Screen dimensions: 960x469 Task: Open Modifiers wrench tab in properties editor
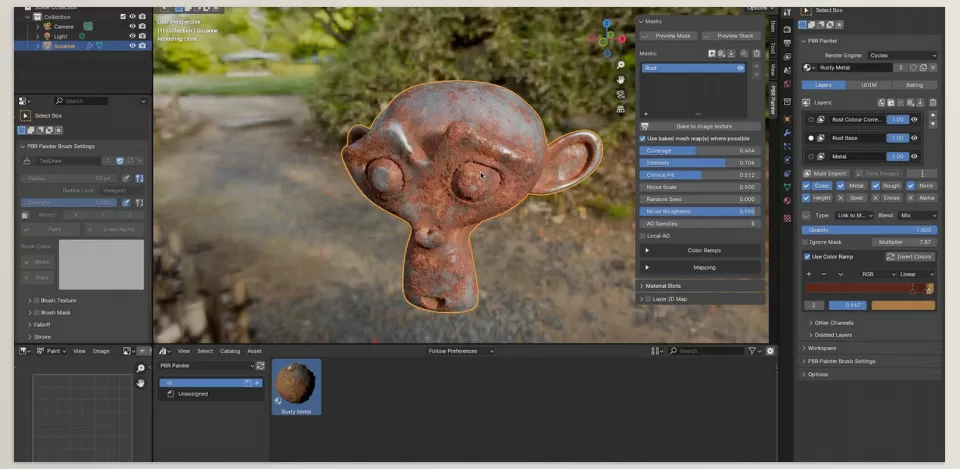coord(787,132)
